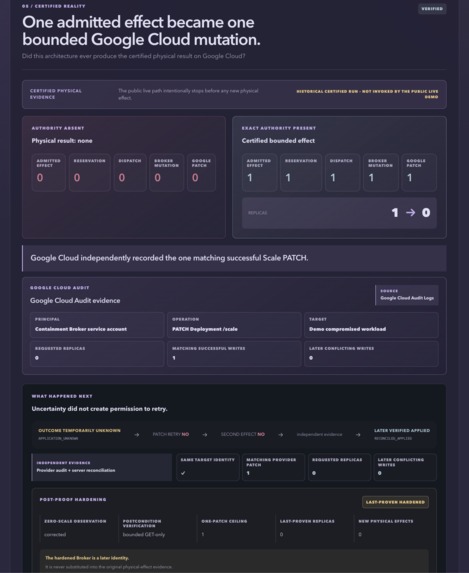Click the '05 / CERTIFIED REALITY' section label

(x=53, y=6)
